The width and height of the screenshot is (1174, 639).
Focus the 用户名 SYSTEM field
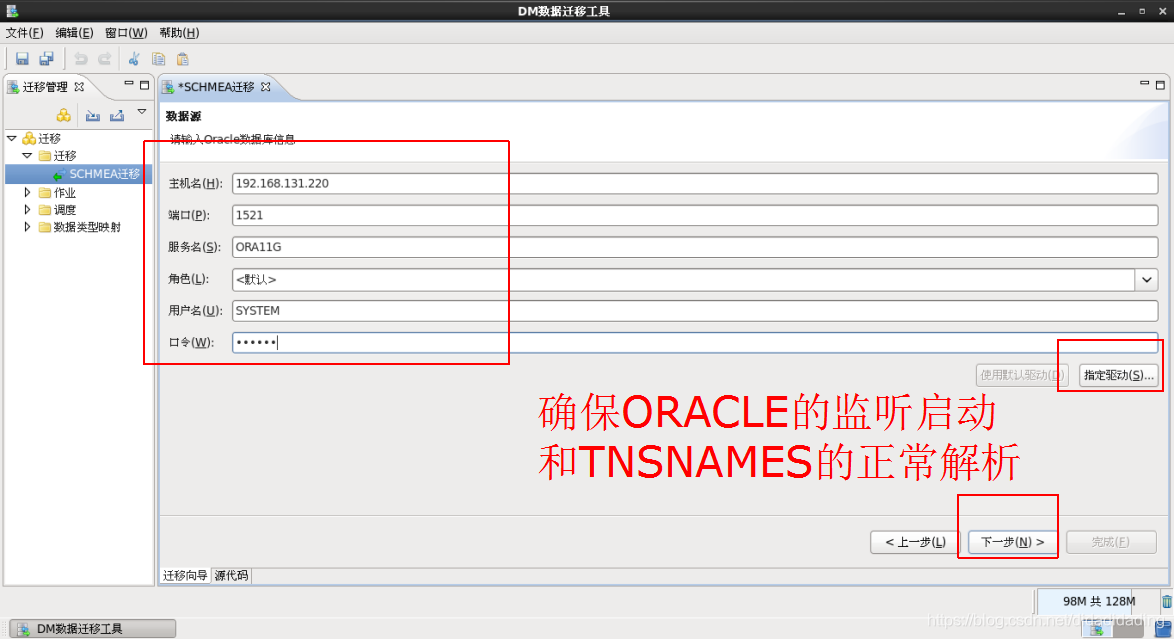[695, 310]
